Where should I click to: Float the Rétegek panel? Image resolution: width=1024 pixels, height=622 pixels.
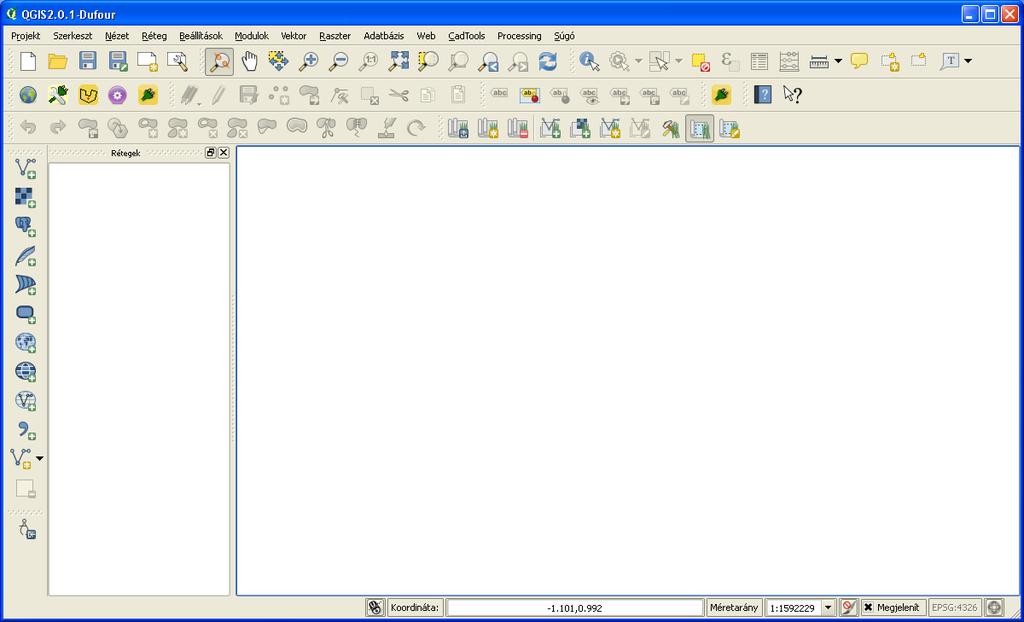[210, 152]
